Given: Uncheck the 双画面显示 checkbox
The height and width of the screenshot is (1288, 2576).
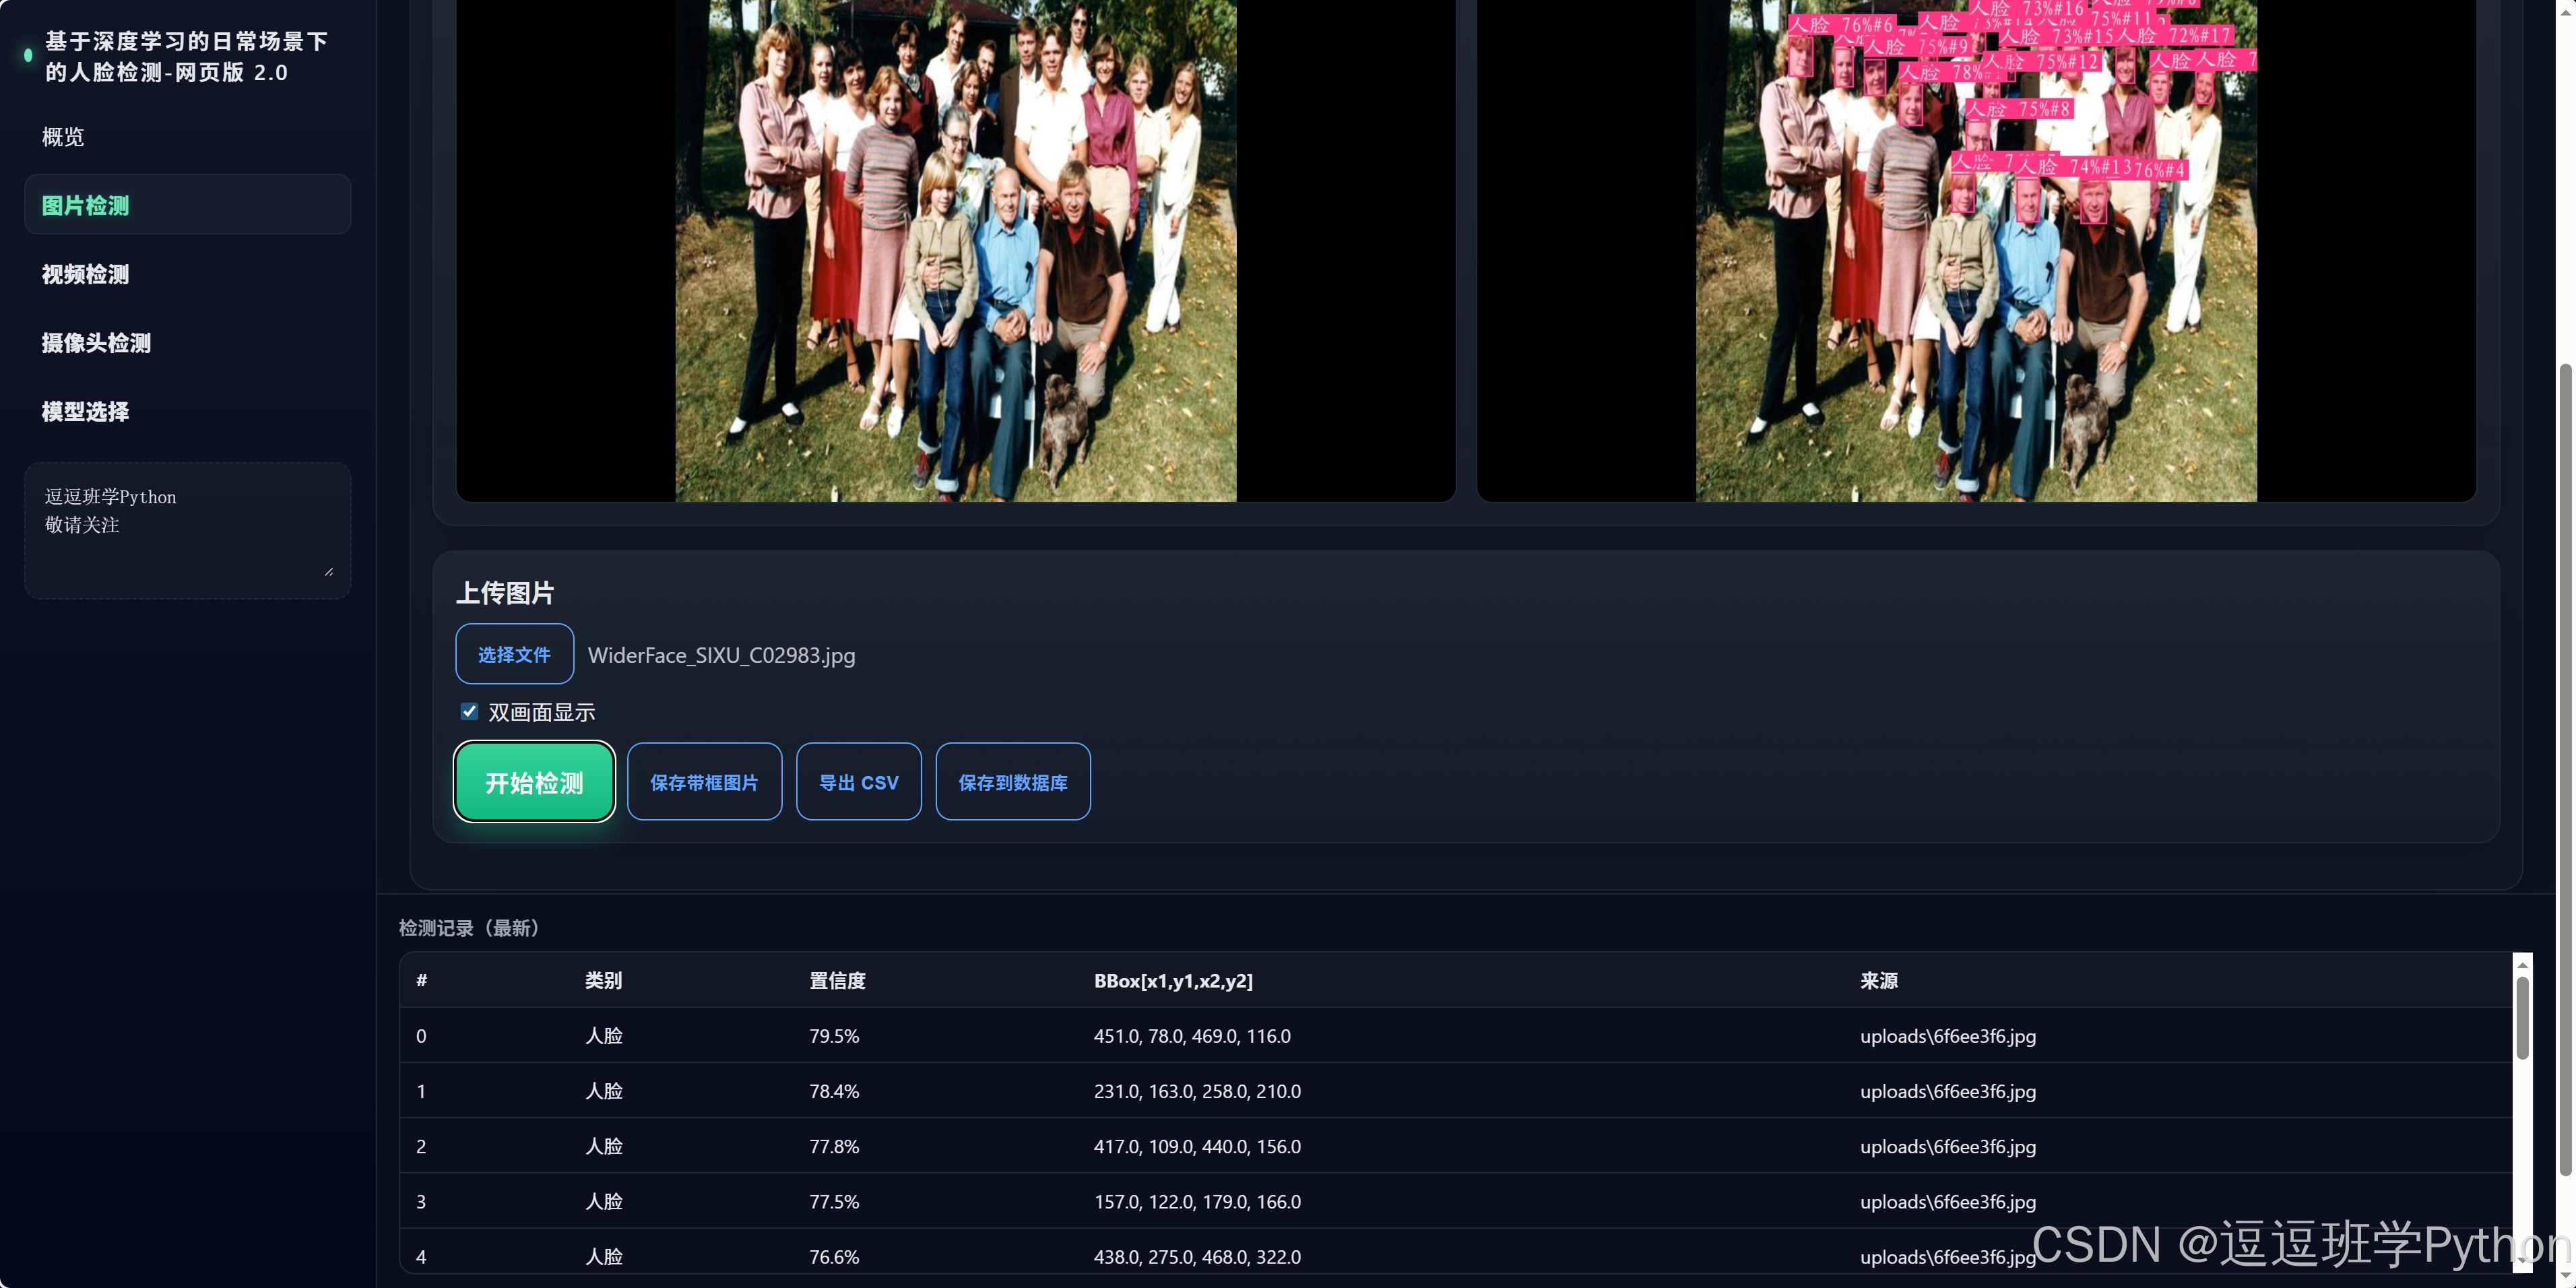Looking at the screenshot, I should [x=469, y=711].
